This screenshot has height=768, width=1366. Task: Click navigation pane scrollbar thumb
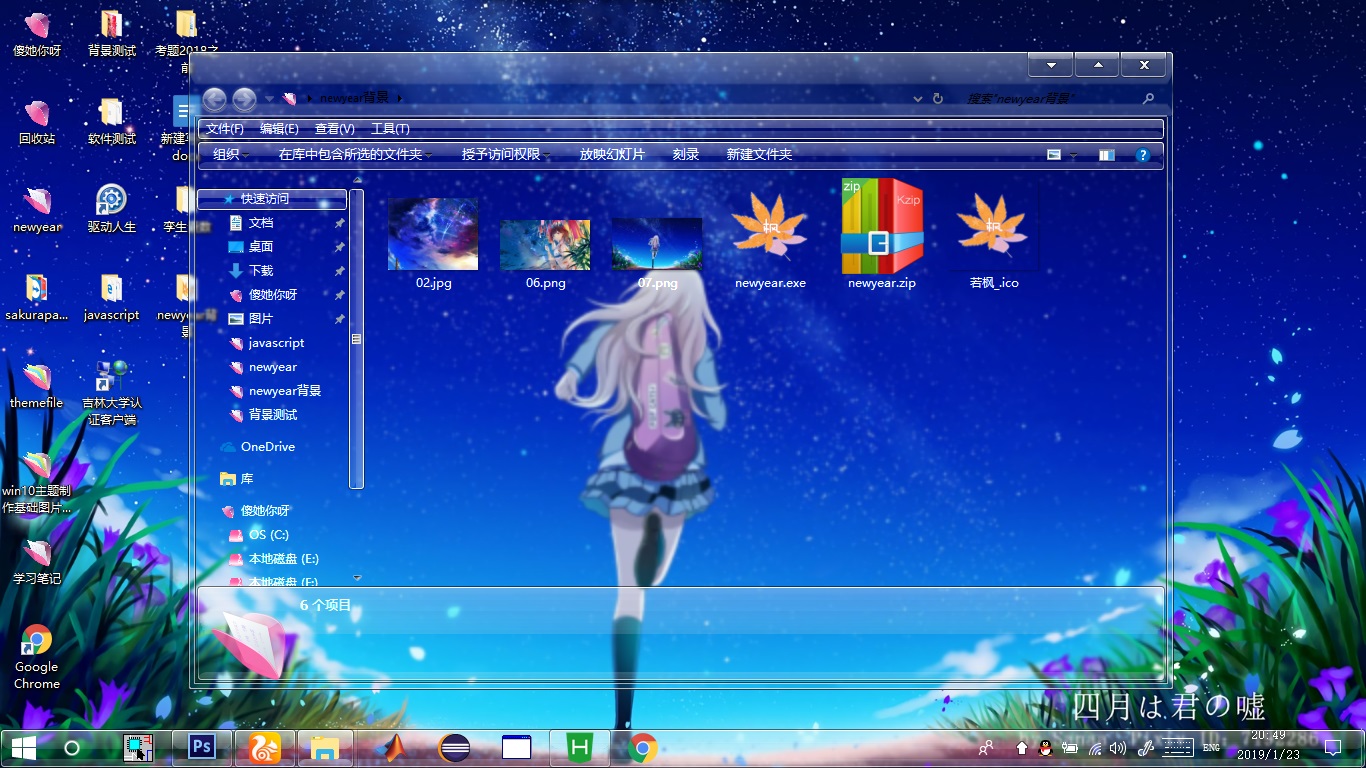[x=356, y=339]
